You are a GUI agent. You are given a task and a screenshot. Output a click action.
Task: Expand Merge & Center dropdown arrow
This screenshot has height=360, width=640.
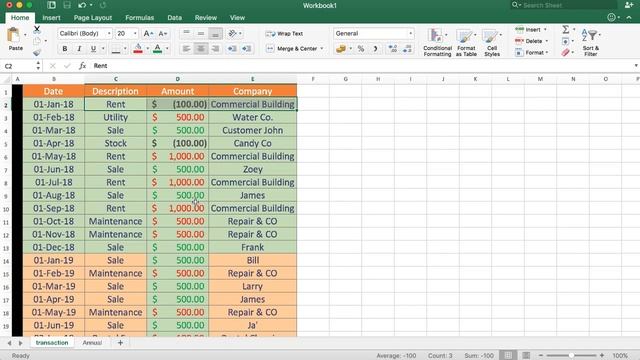pyautogui.click(x=322, y=49)
